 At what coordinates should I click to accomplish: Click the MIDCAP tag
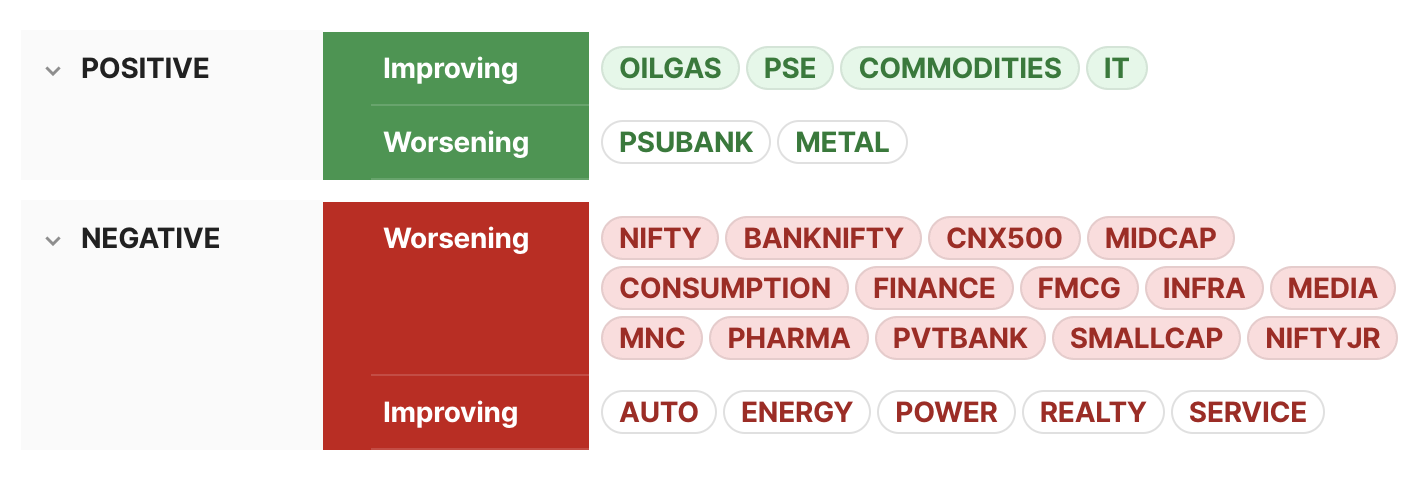[1160, 238]
